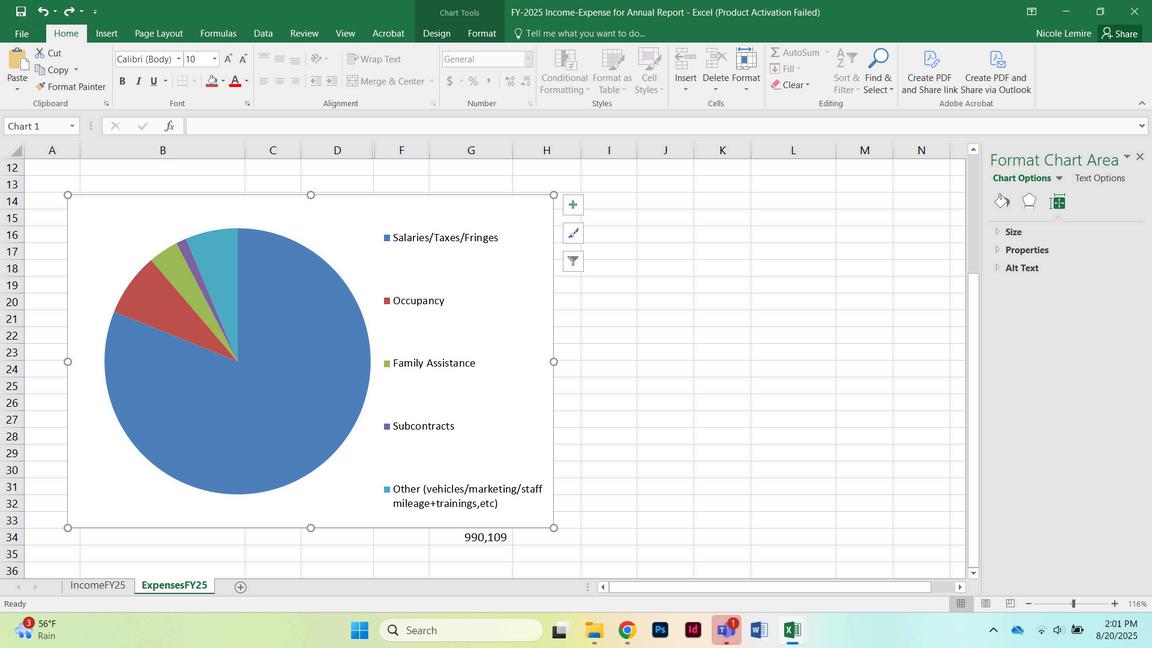Open the Chart Filters funnel button

[x=573, y=261]
